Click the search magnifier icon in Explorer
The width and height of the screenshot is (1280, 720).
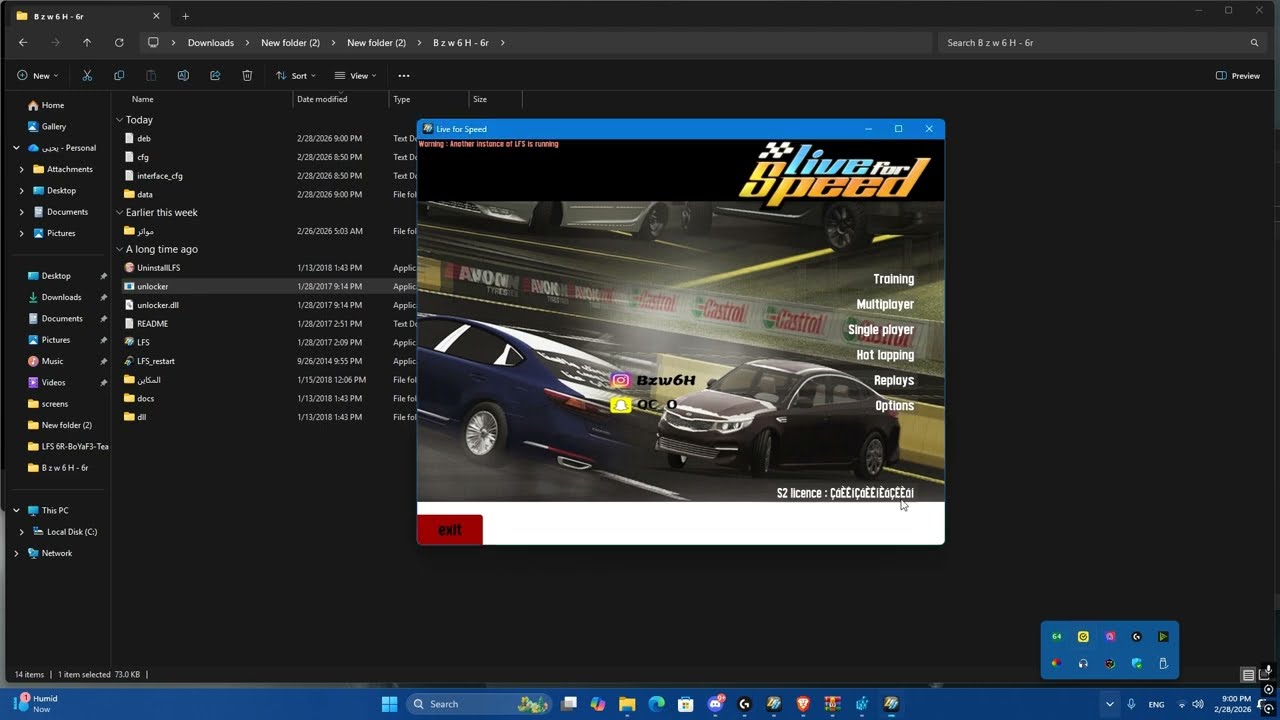pyautogui.click(x=1254, y=43)
